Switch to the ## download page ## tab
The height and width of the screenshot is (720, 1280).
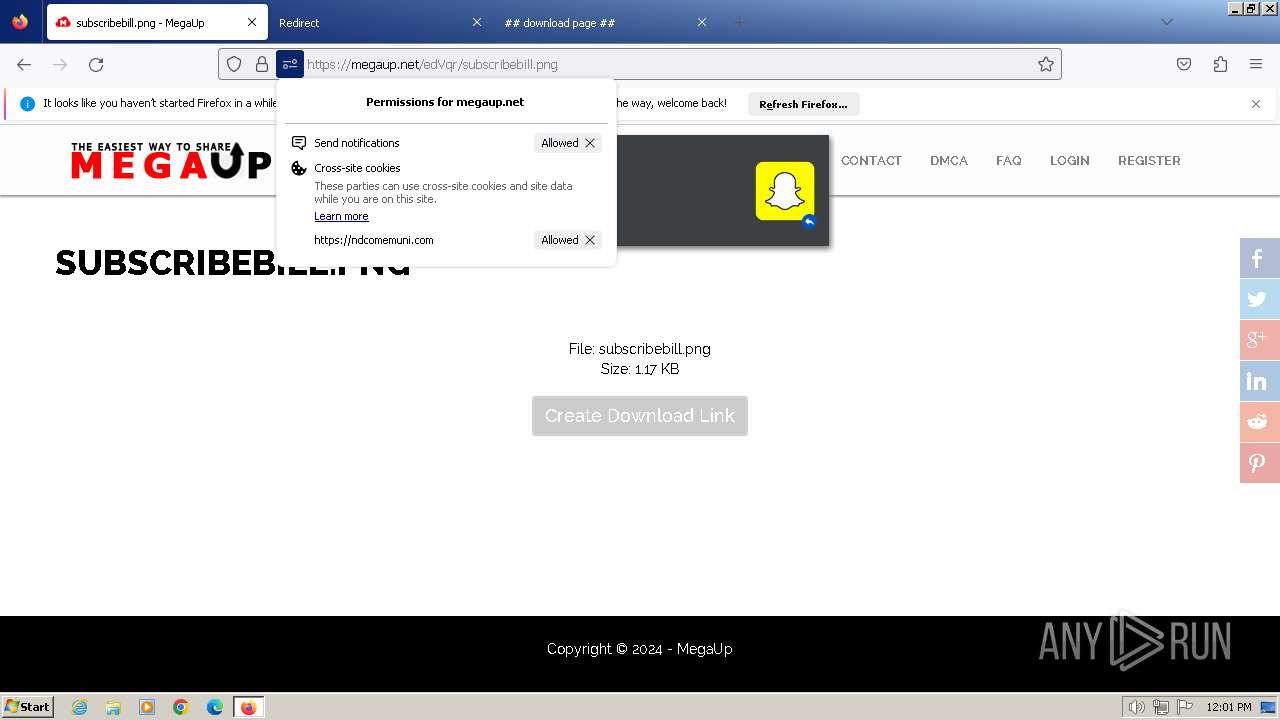605,22
